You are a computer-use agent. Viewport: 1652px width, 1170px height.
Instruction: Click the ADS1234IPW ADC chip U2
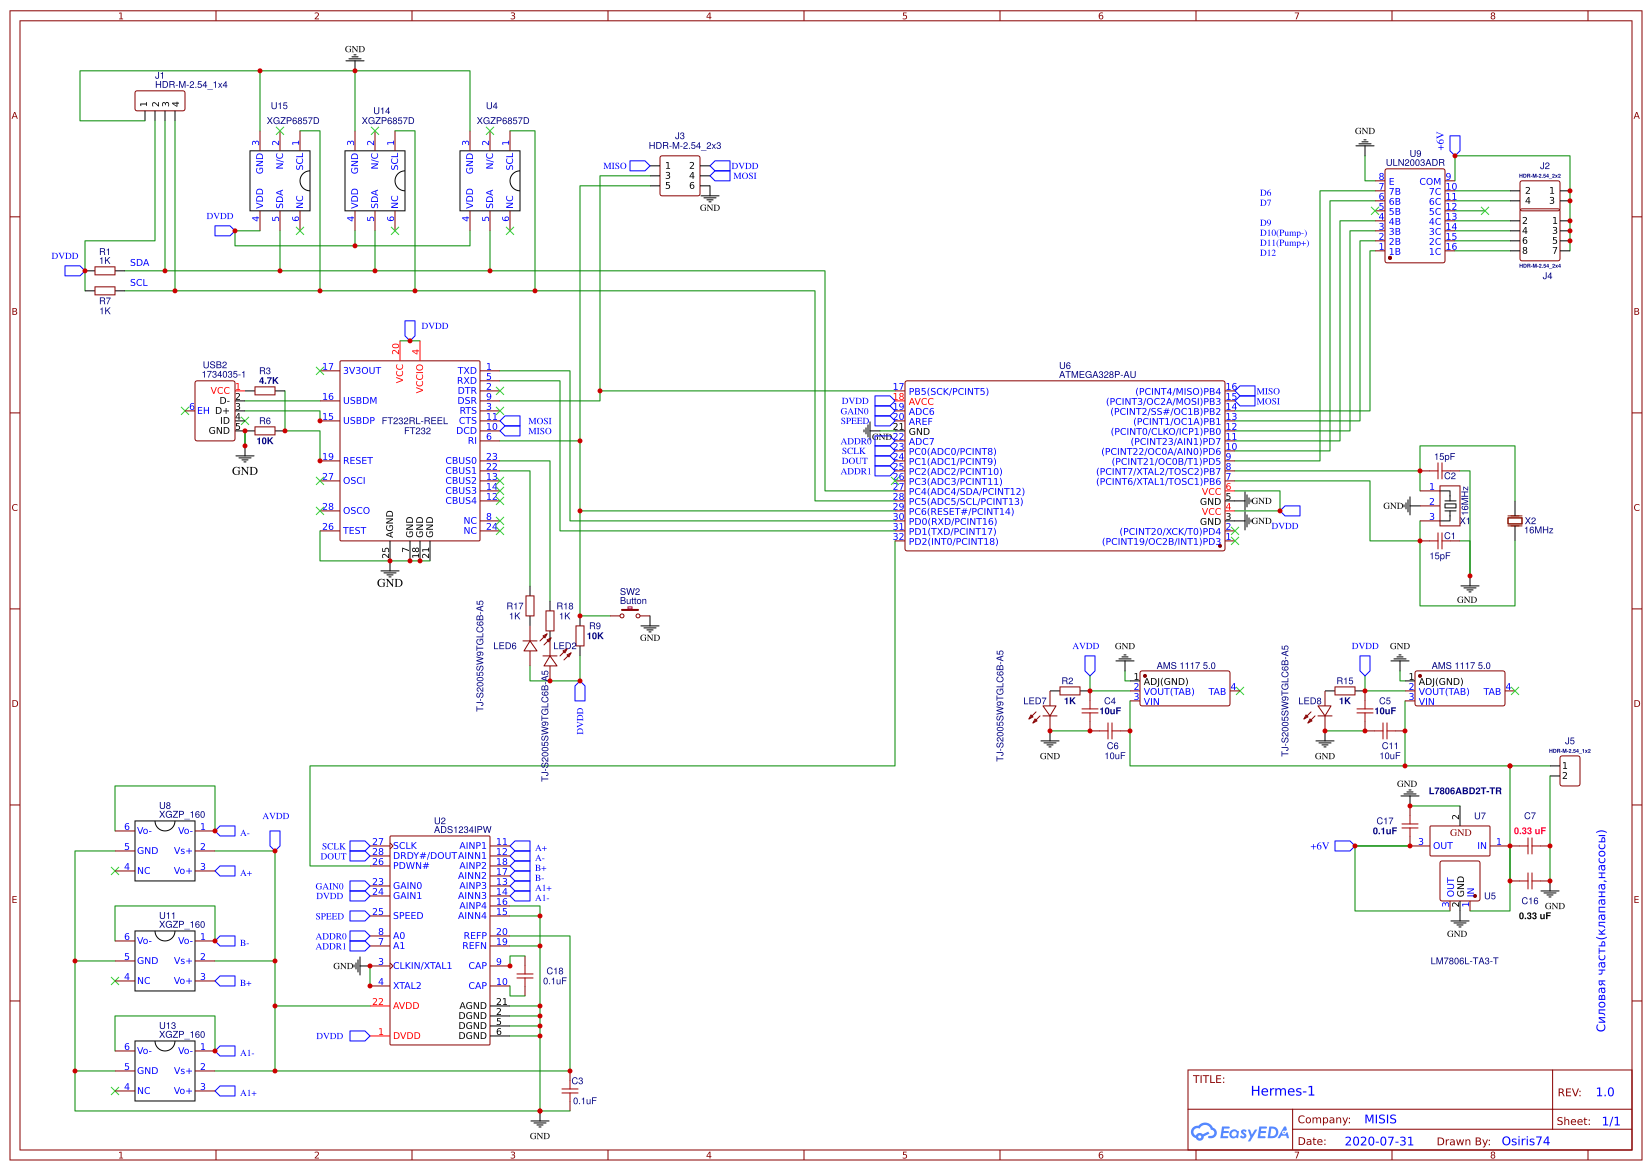coord(440,940)
